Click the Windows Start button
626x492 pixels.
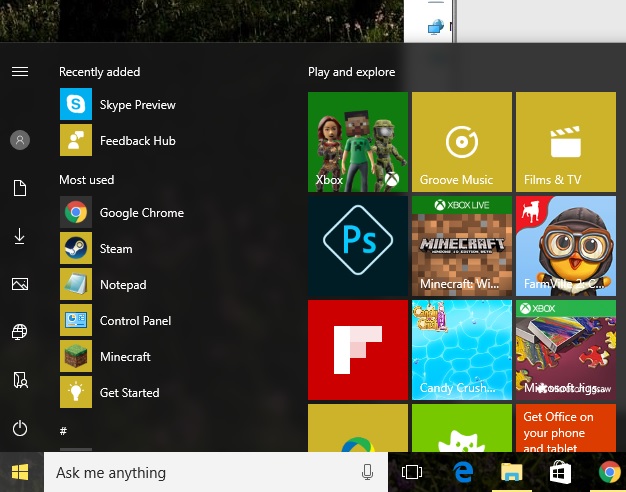pos(20,472)
